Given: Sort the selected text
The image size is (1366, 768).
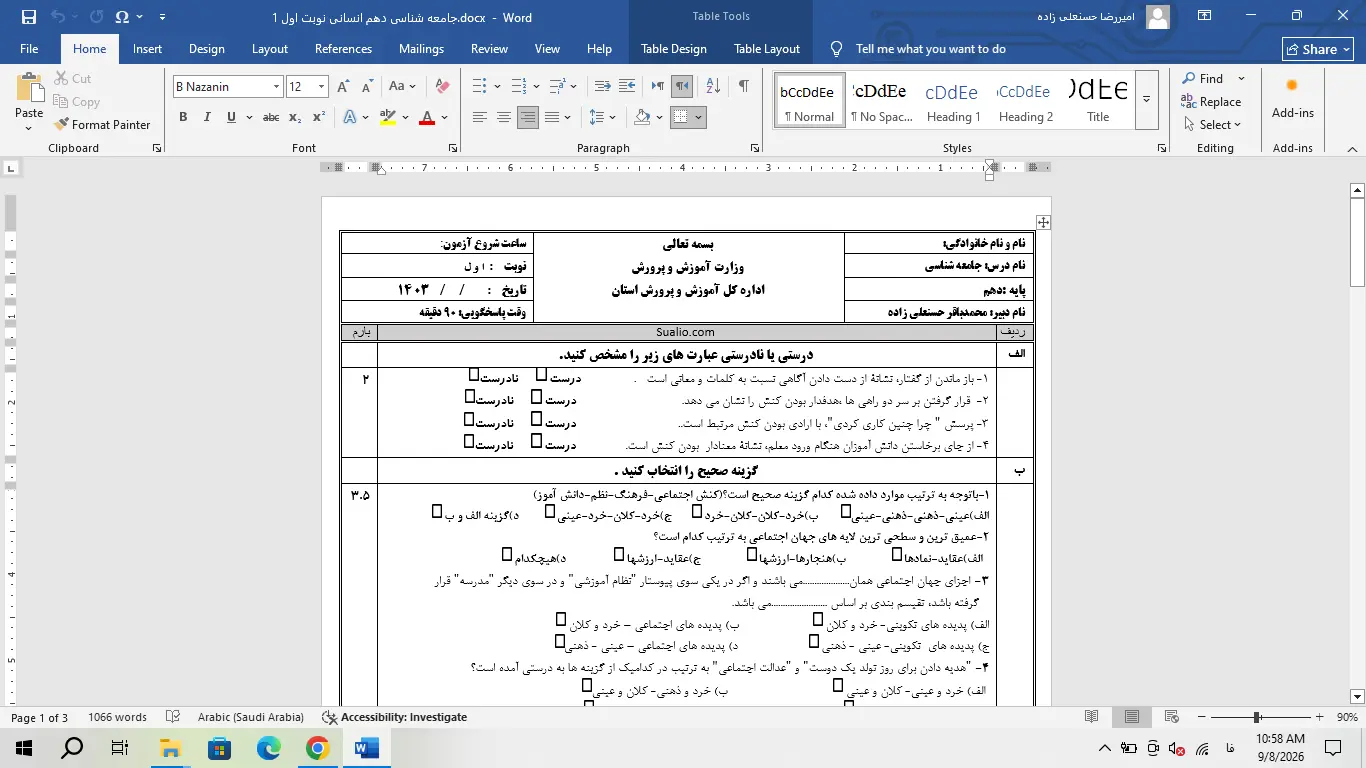Looking at the screenshot, I should tap(713, 87).
